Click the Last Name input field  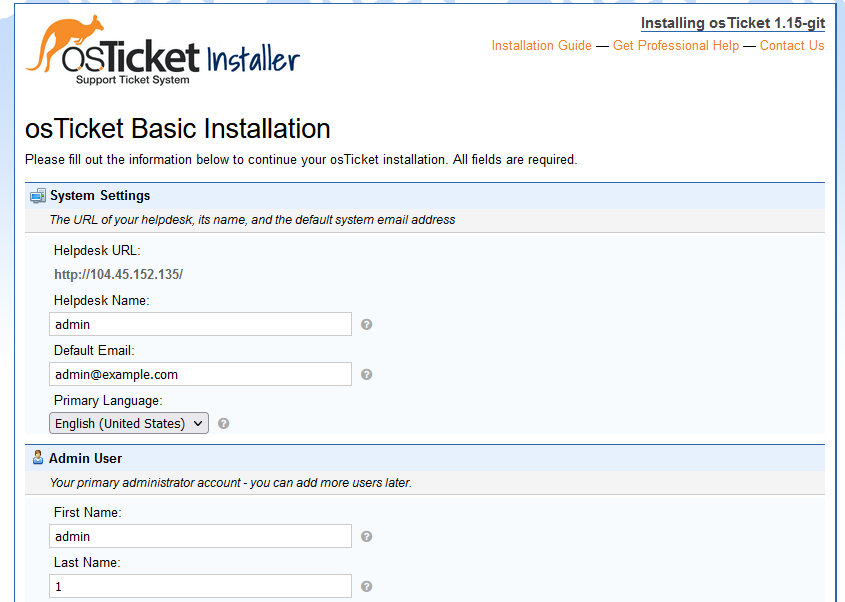point(200,586)
